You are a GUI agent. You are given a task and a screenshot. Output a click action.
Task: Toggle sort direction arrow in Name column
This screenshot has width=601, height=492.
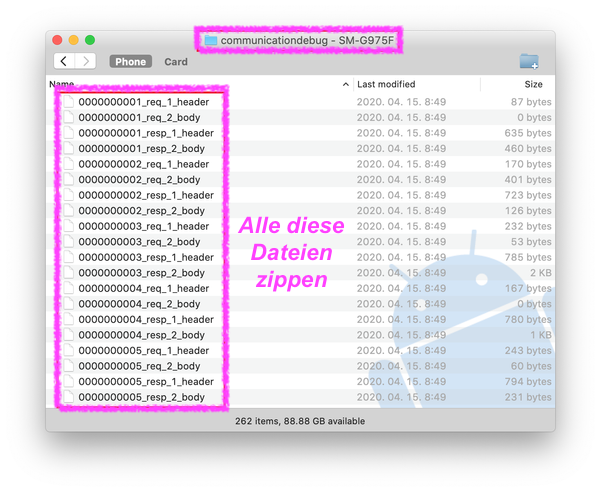345,84
